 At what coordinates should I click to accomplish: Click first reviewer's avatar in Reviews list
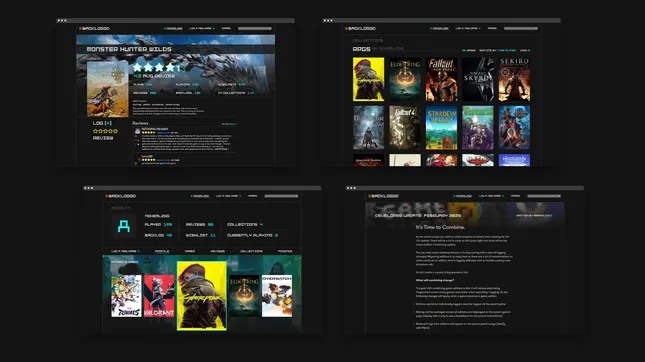[137, 131]
